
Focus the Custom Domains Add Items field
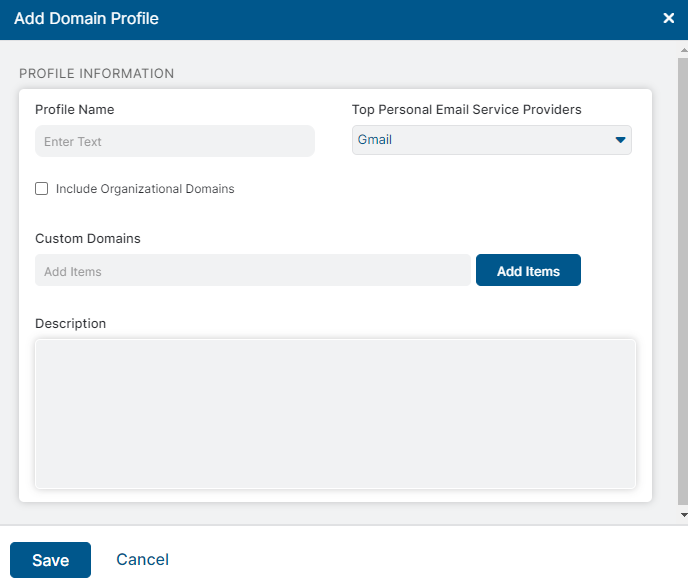(x=252, y=271)
